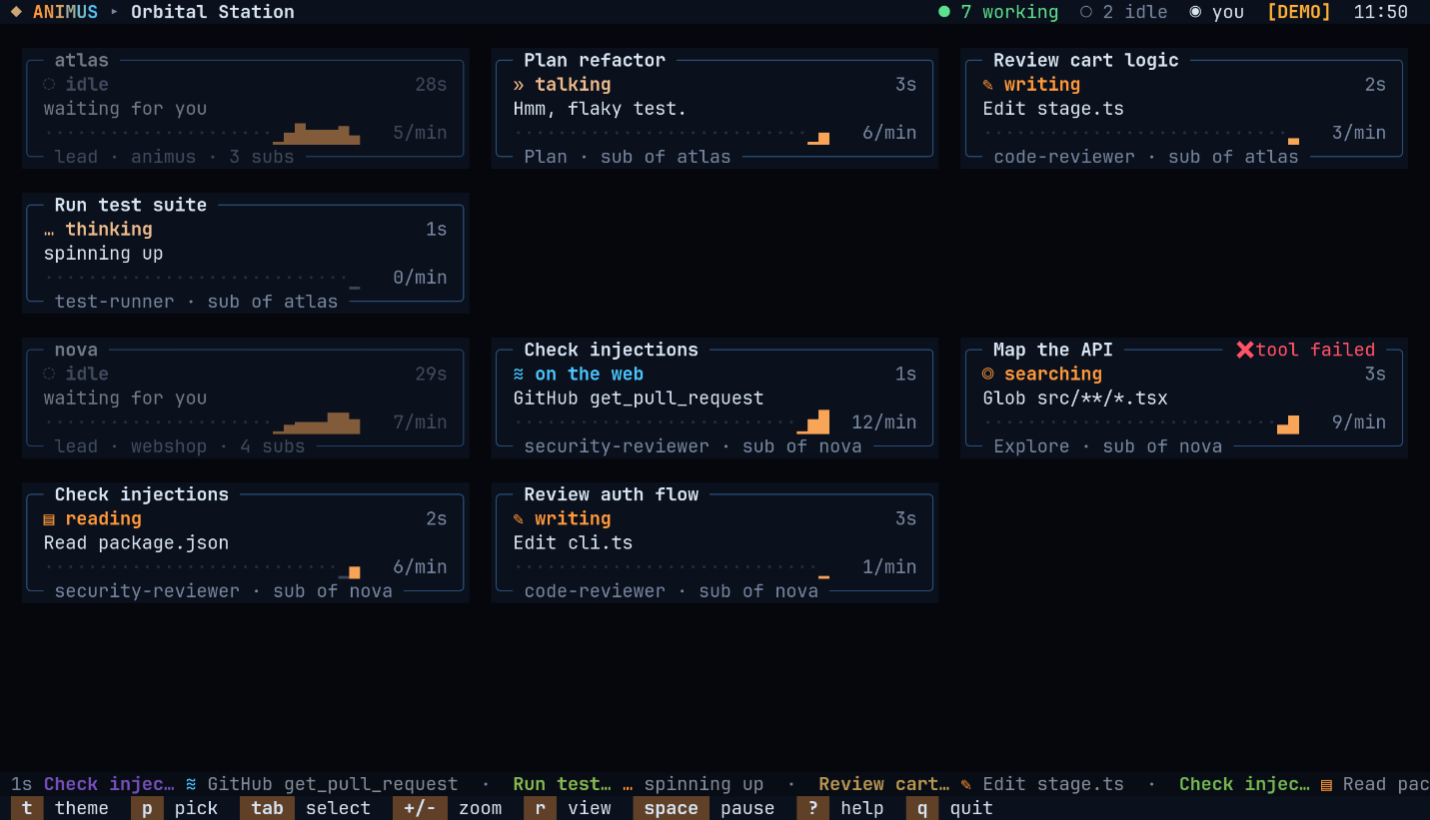Viewport: 1430px width, 820px height.
Task: Click the reading page icon beside 'reading'
Action: [x=49, y=519]
